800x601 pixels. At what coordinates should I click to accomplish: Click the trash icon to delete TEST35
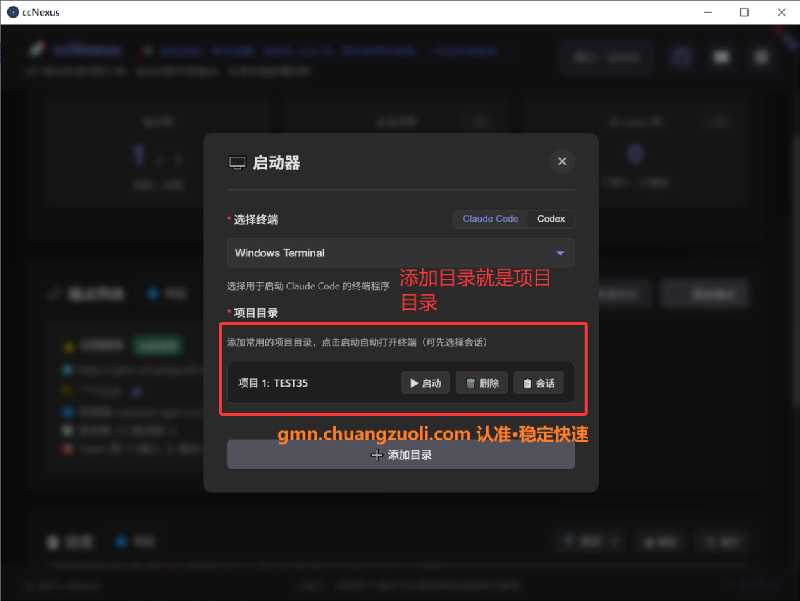click(x=470, y=383)
